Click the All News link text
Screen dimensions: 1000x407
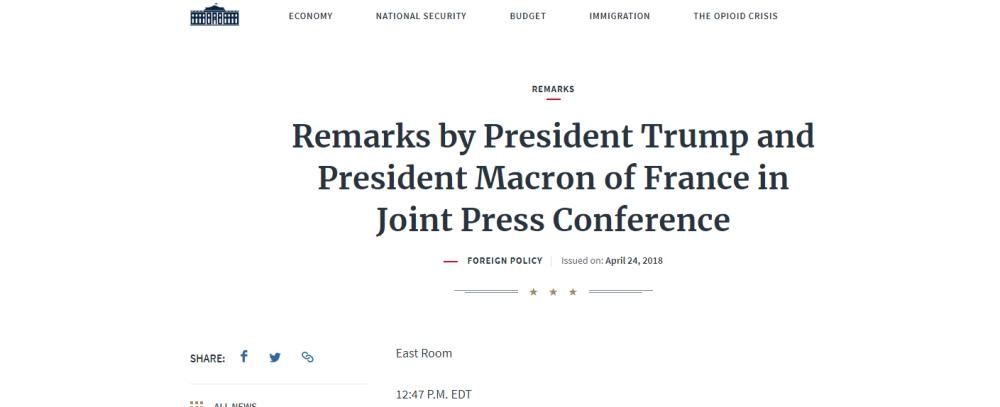click(235, 404)
